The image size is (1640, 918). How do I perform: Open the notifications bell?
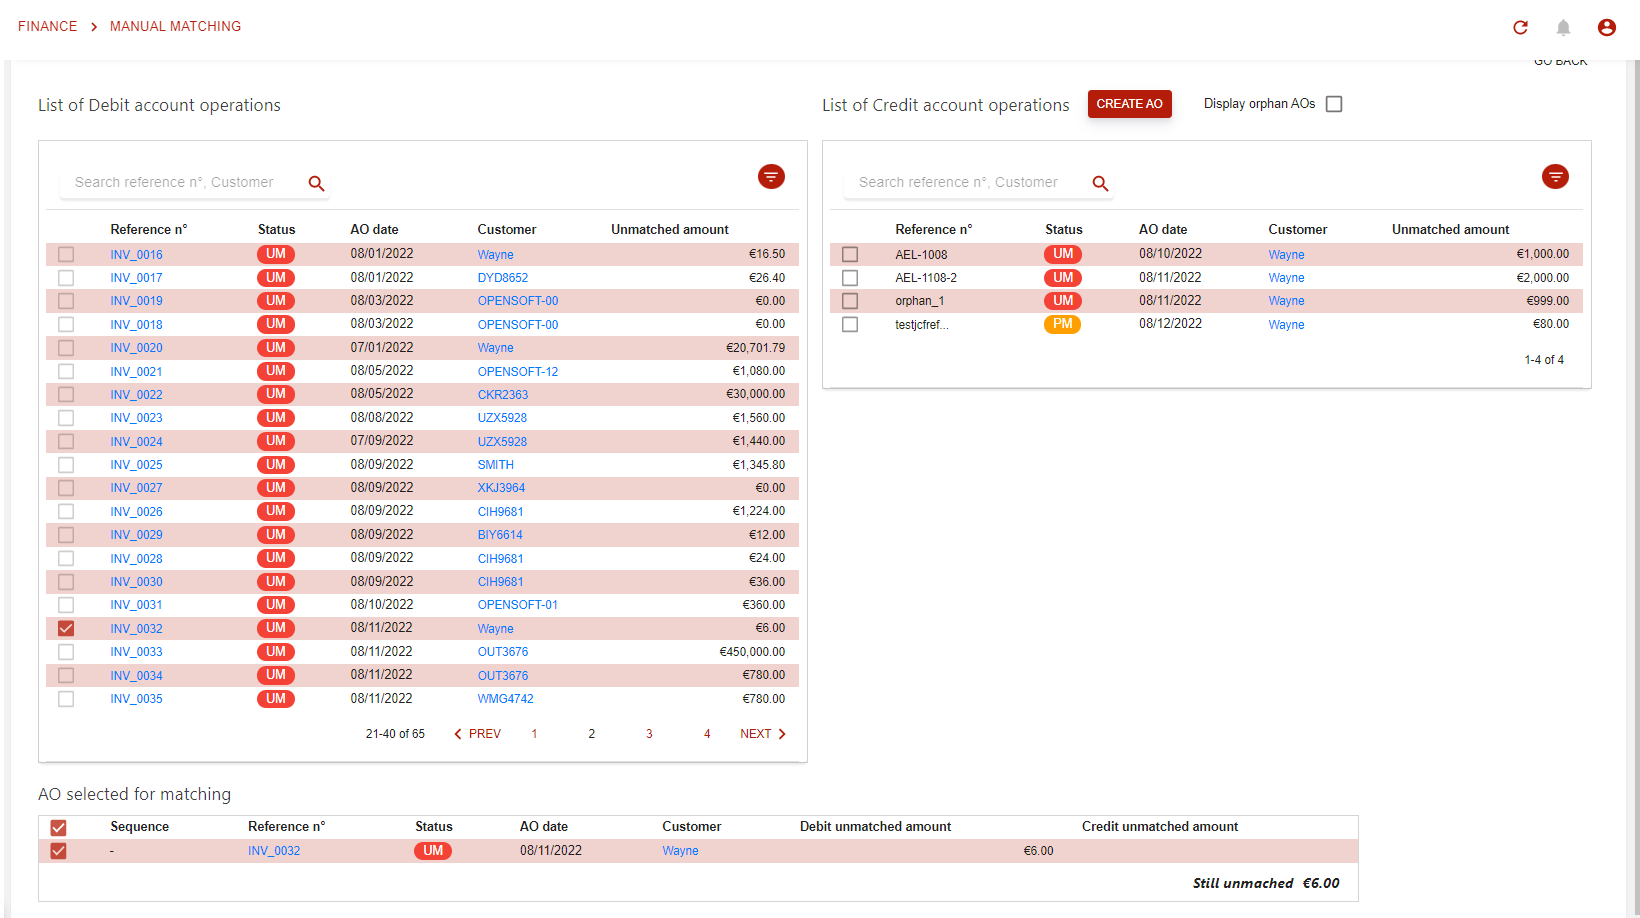click(x=1563, y=27)
